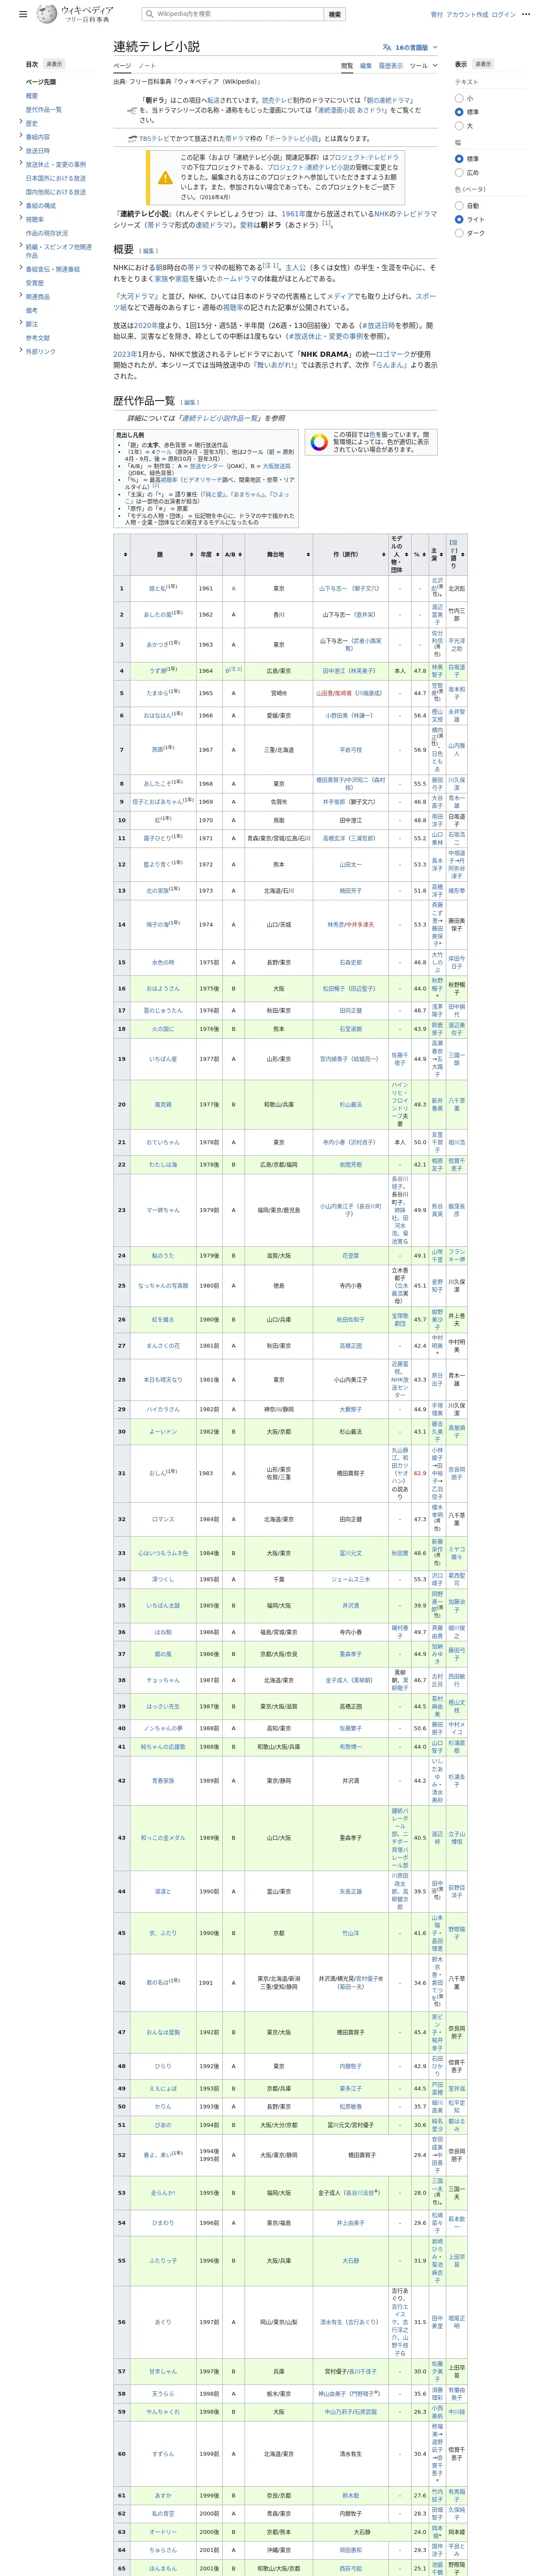Viewport: 551px width, 2576px height.
Task: Select ダーク color mode
Action: pos(459,233)
